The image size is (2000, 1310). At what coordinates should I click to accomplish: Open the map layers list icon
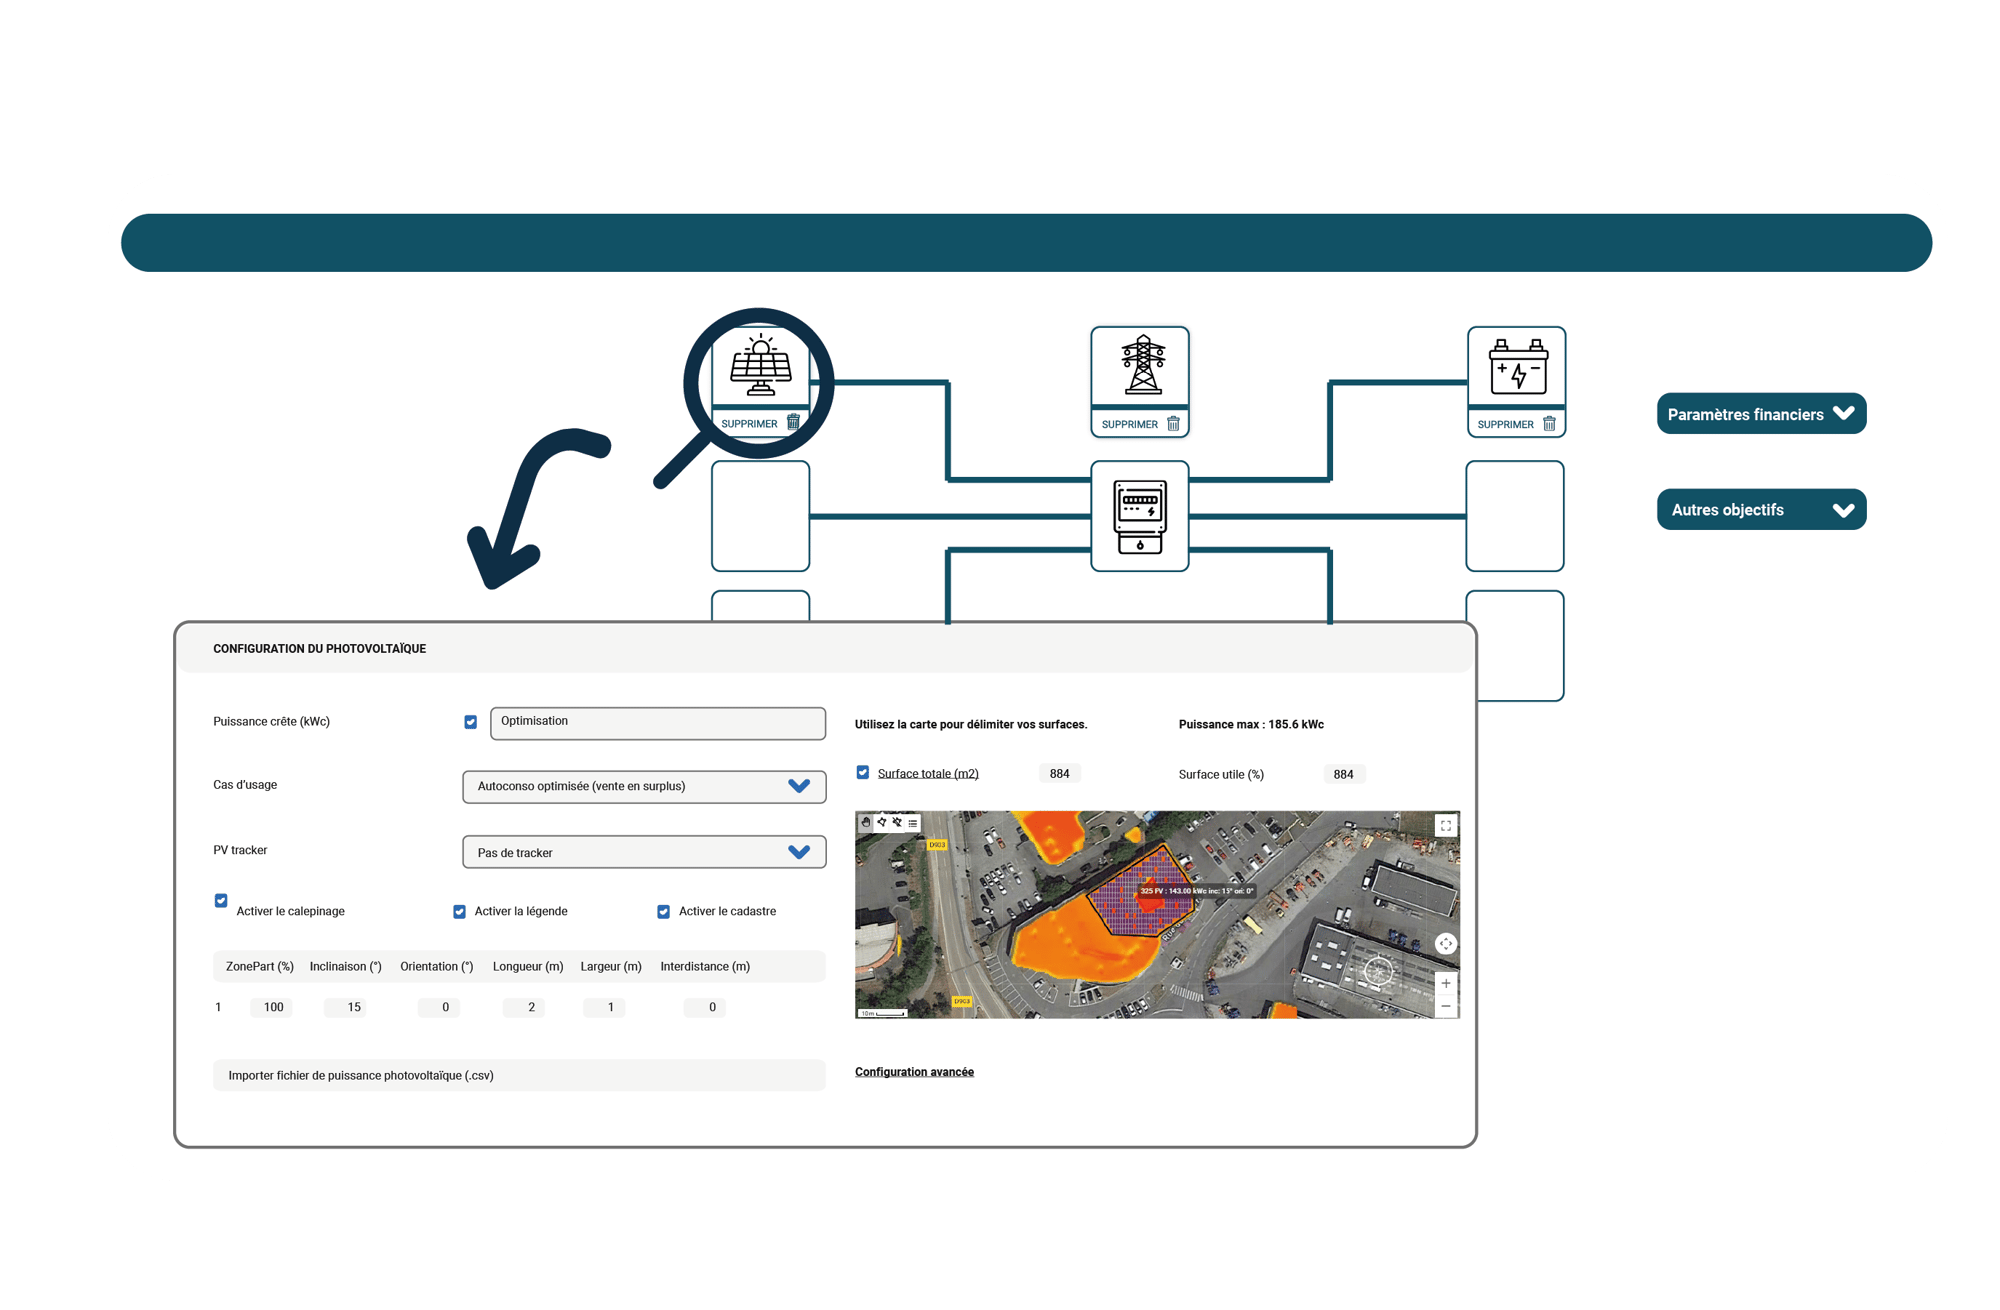pos(913,823)
